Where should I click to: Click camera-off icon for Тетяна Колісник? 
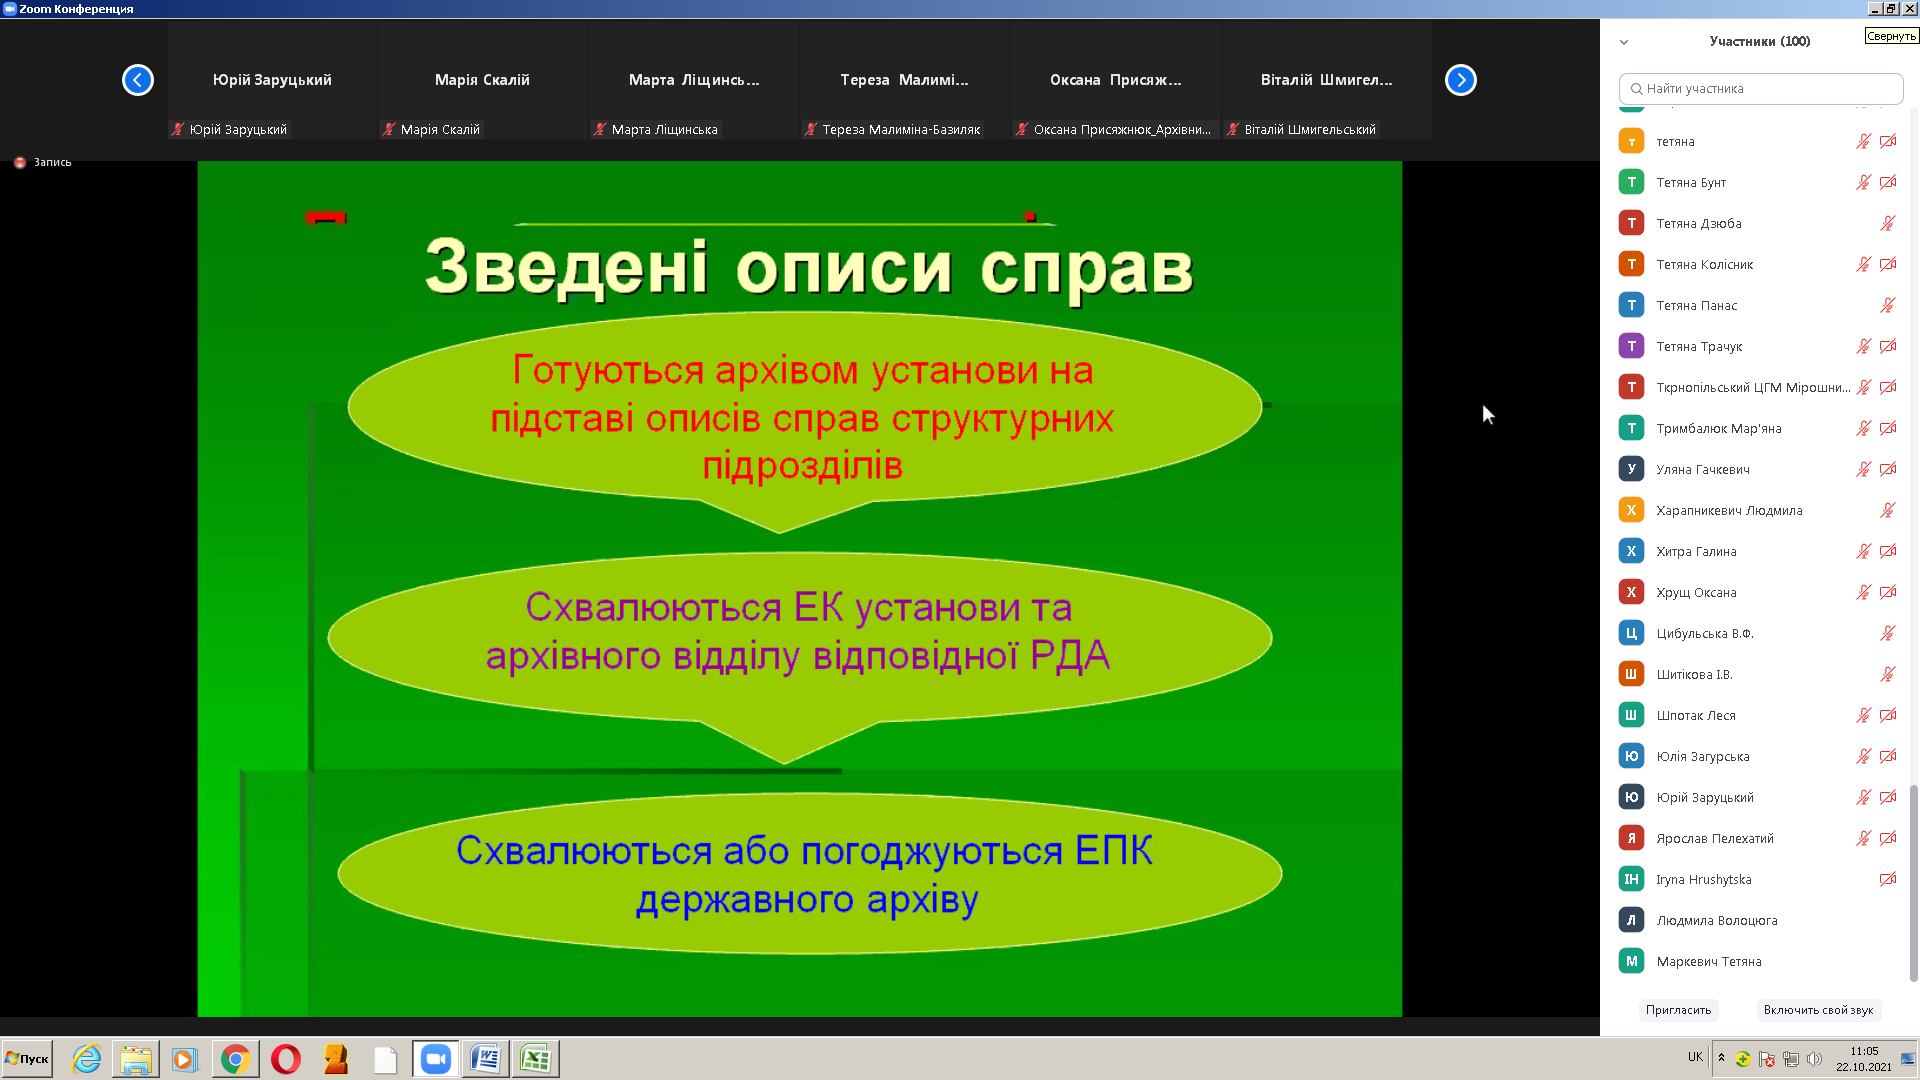[1888, 264]
